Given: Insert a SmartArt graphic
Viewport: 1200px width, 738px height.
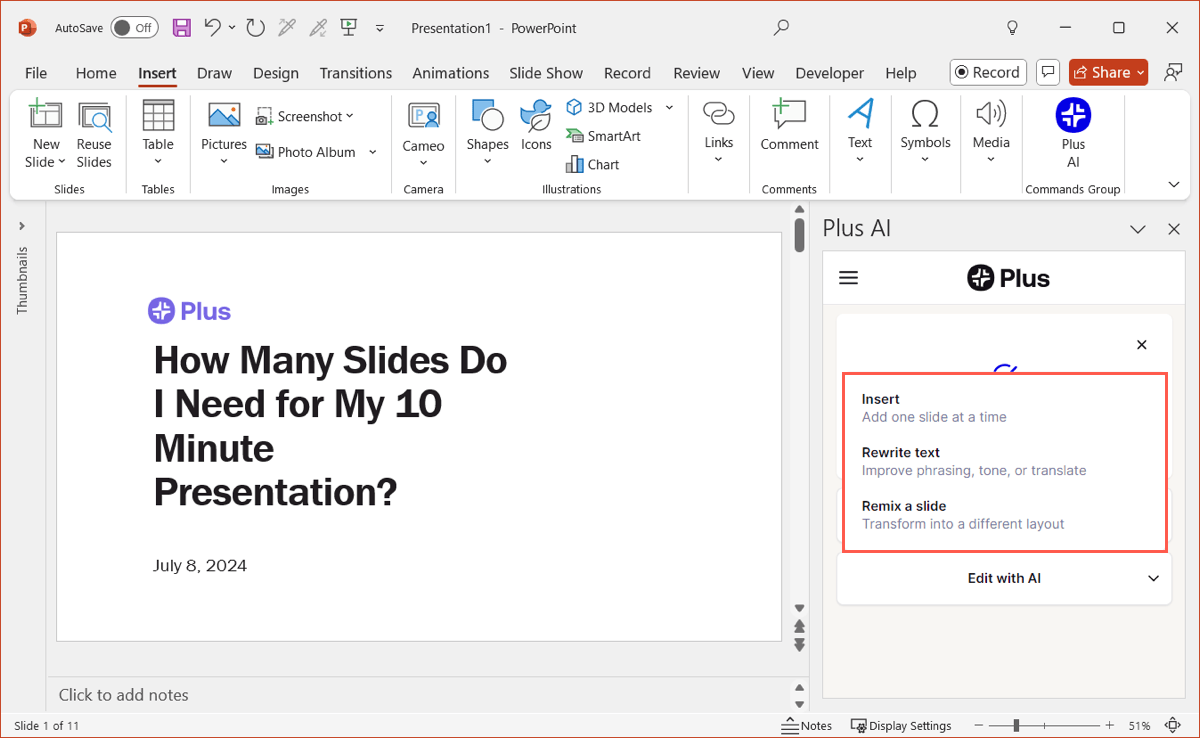Looking at the screenshot, I should pyautogui.click(x=603, y=136).
